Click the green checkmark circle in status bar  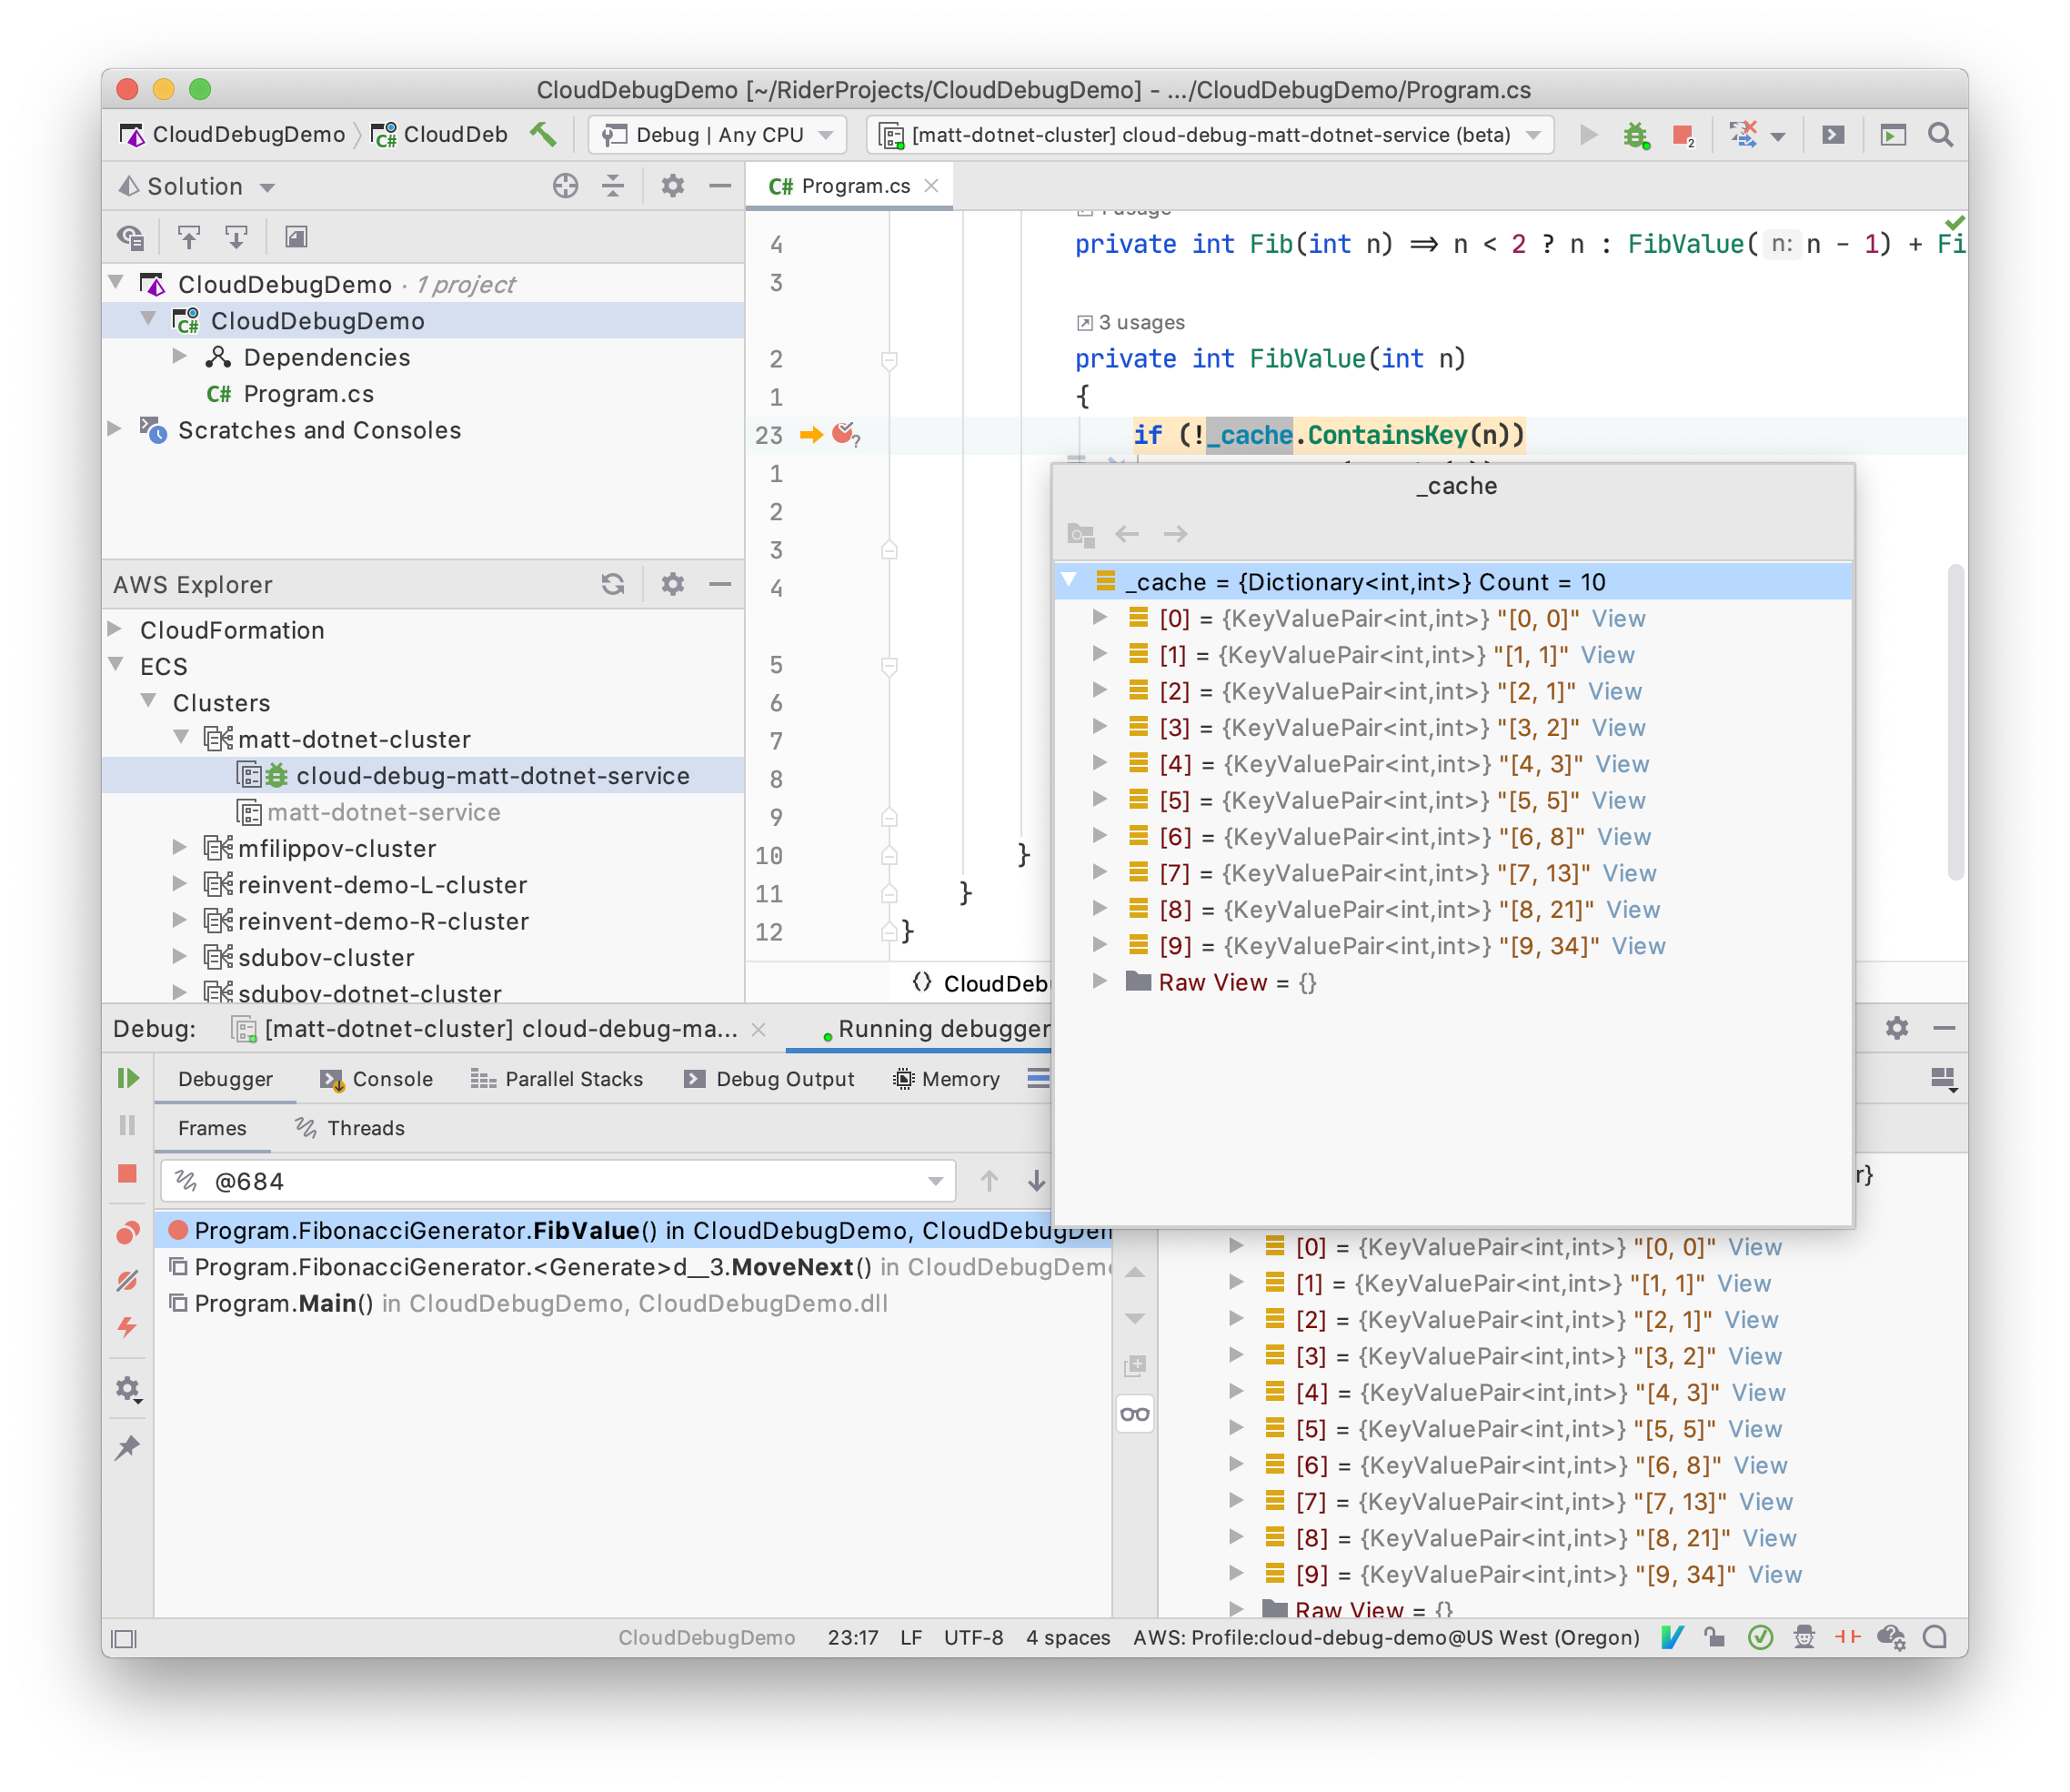(1760, 1637)
